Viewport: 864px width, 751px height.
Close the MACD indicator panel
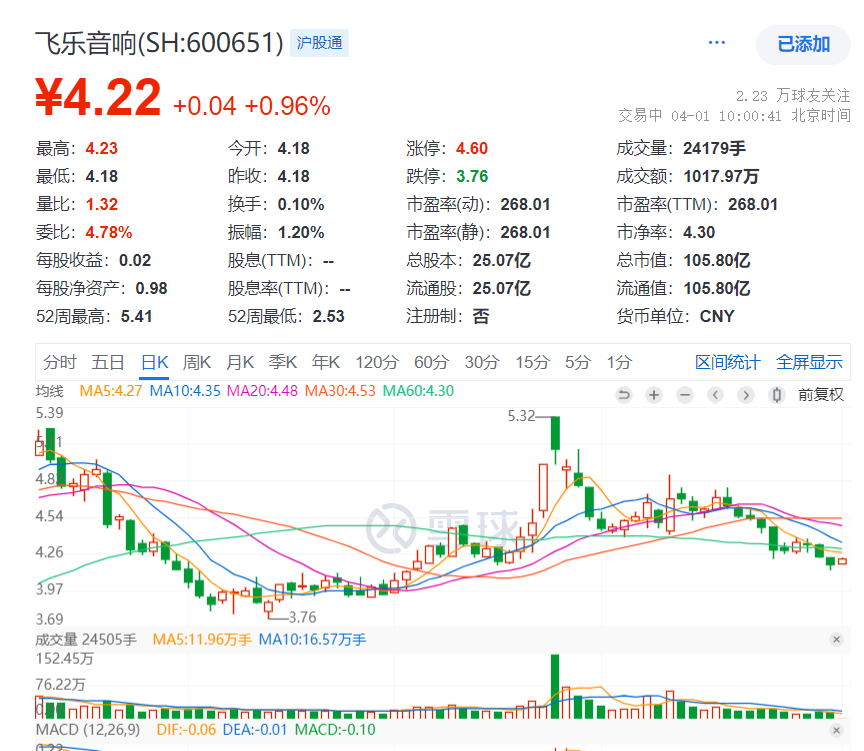[836, 730]
